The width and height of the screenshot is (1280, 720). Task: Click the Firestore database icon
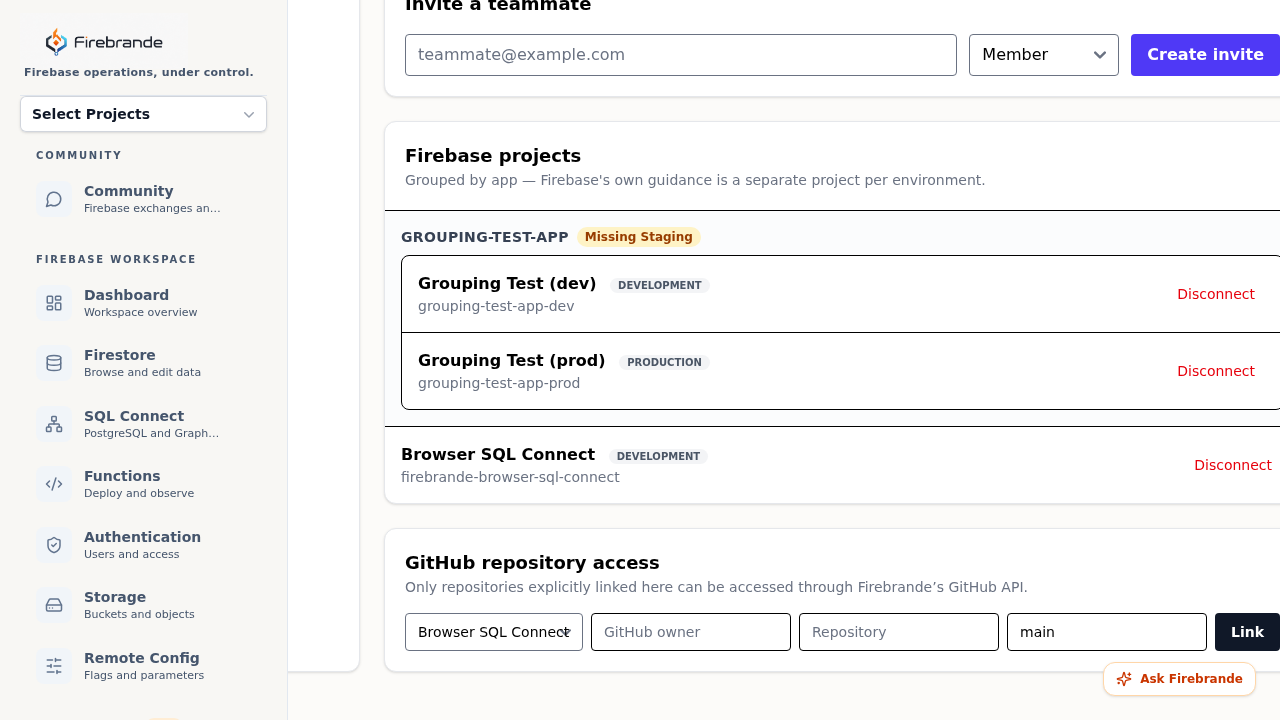(x=54, y=363)
